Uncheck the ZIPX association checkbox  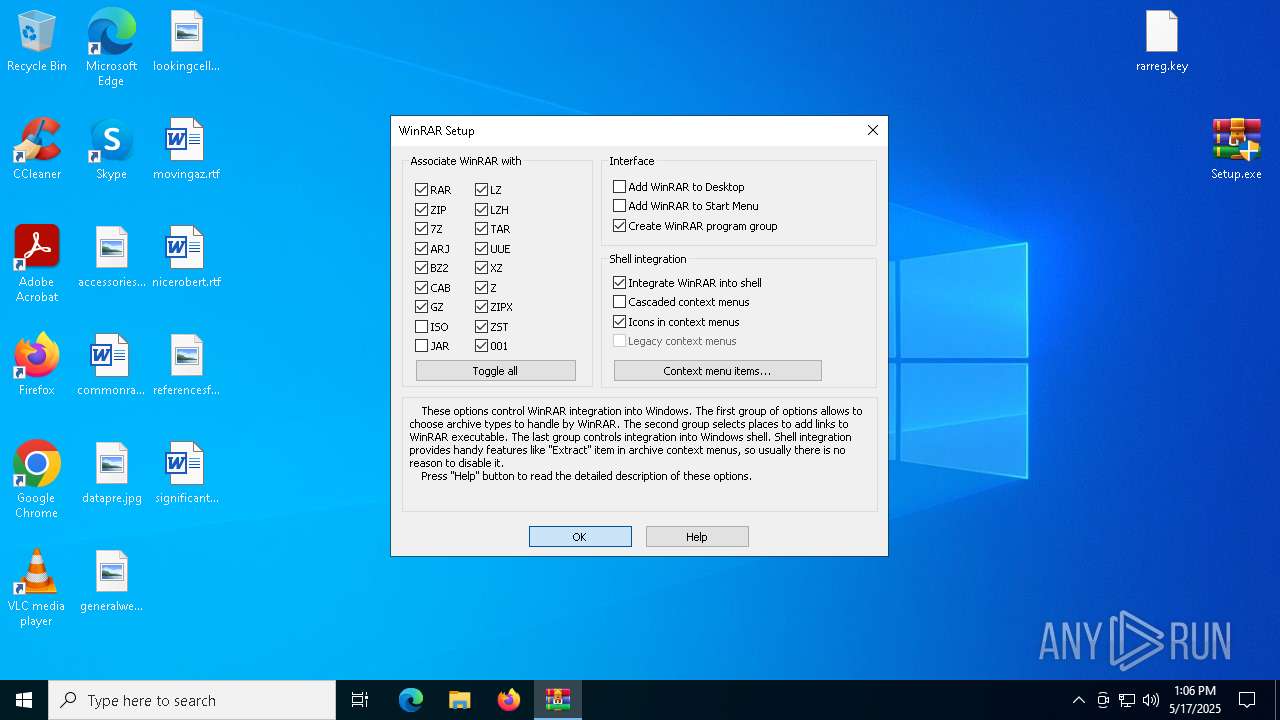[x=481, y=307]
